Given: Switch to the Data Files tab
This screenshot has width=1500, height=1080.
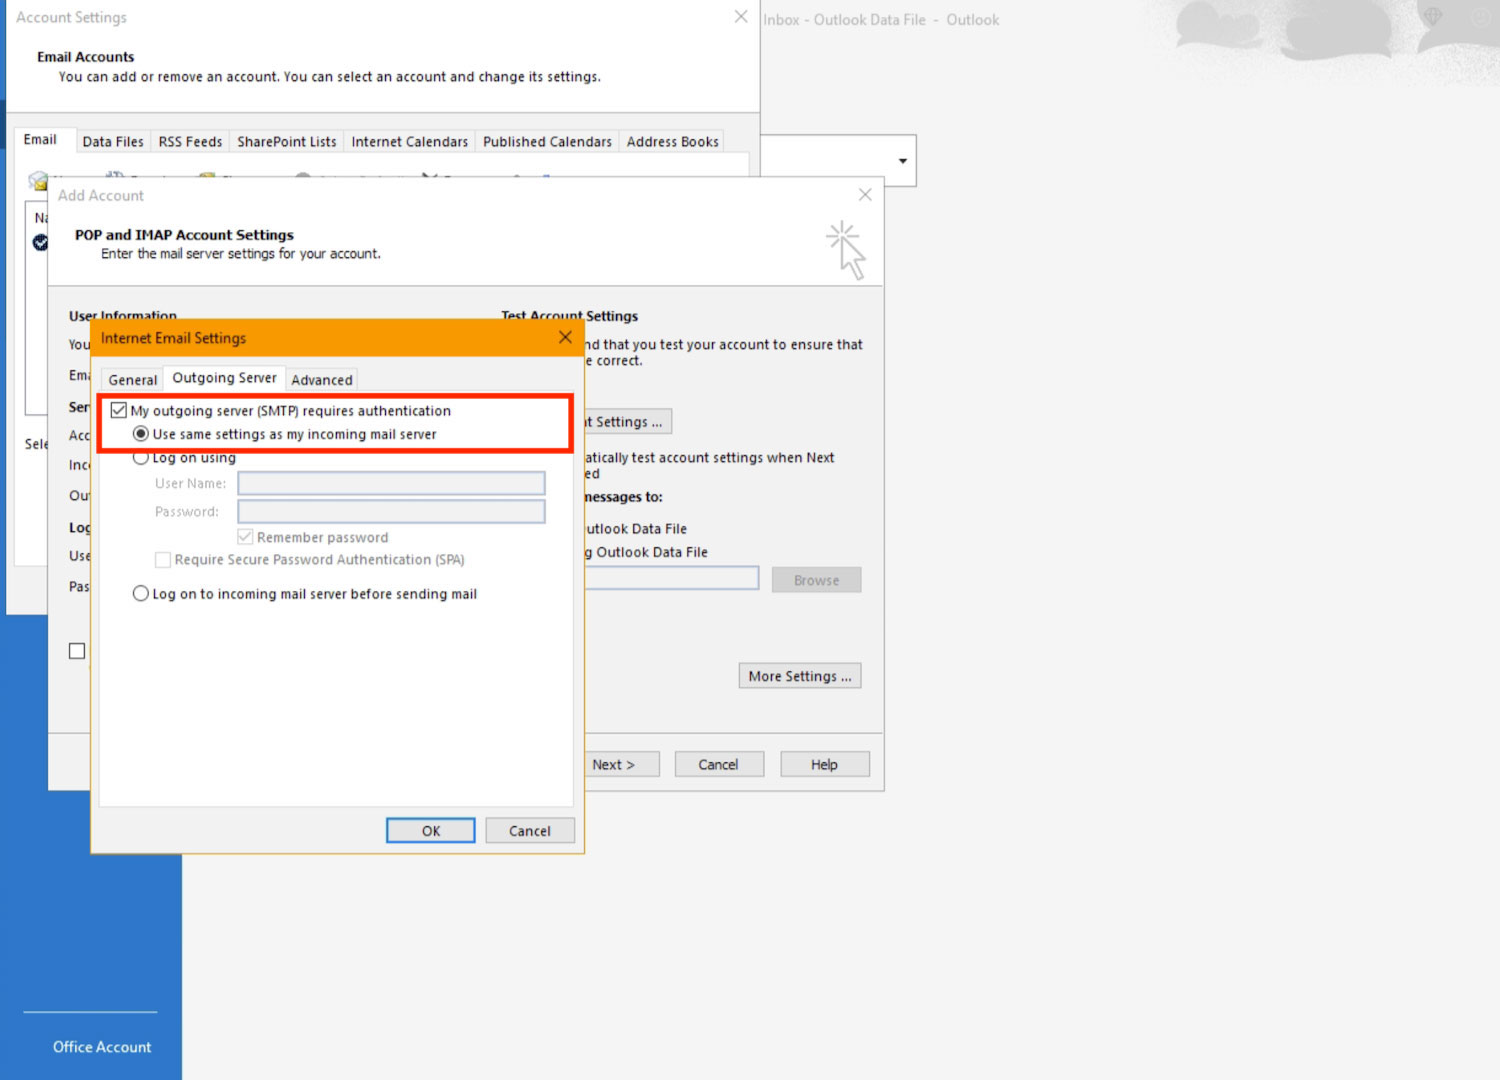Looking at the screenshot, I should (113, 142).
